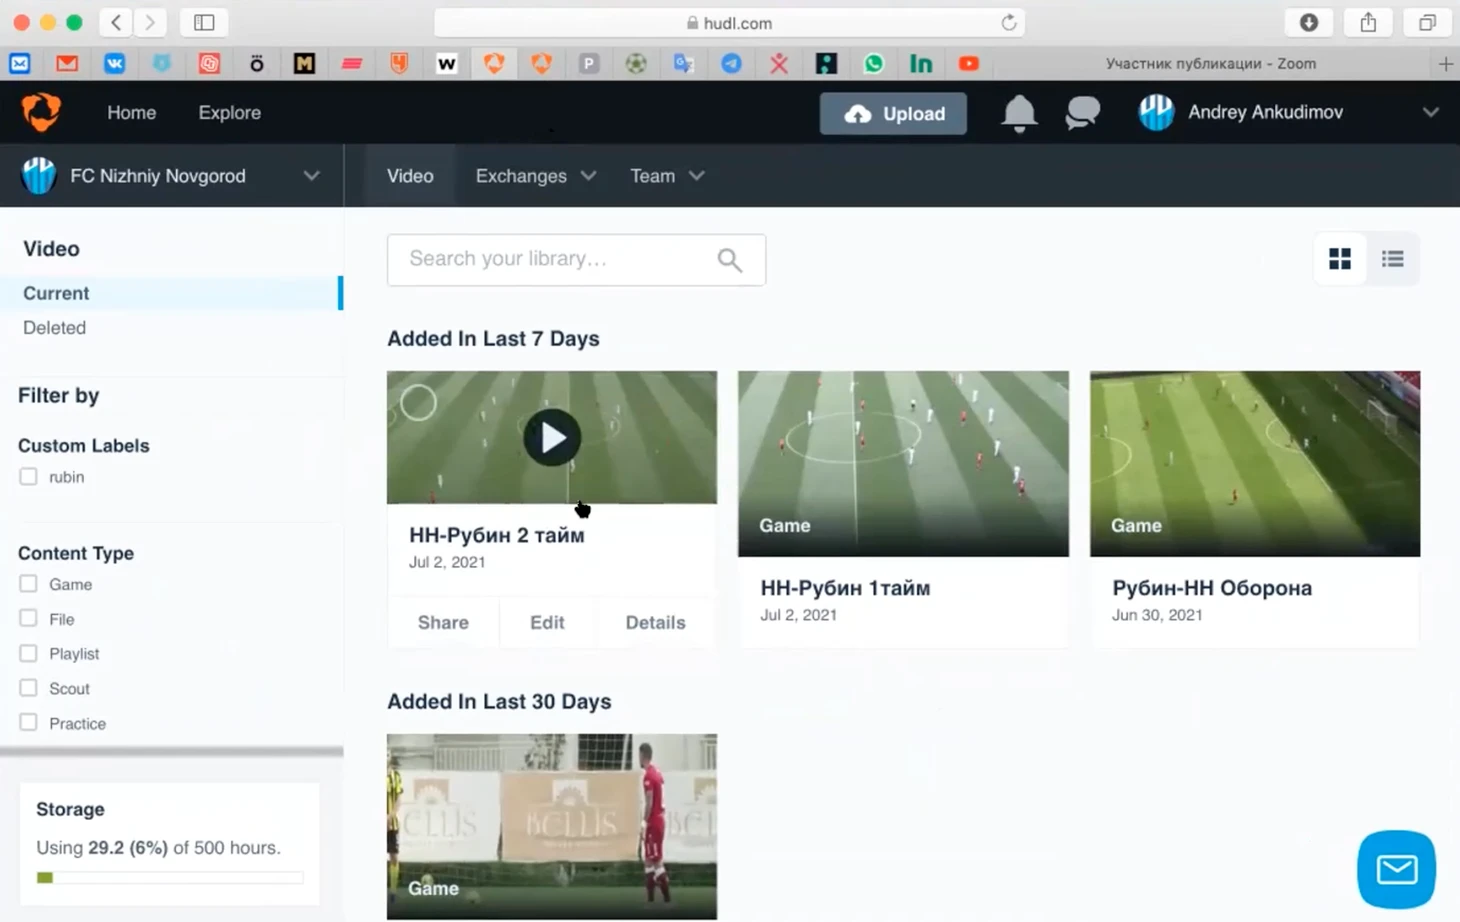Expand the Andrey Ankudimov account menu
The height and width of the screenshot is (922, 1460).
pos(1430,112)
